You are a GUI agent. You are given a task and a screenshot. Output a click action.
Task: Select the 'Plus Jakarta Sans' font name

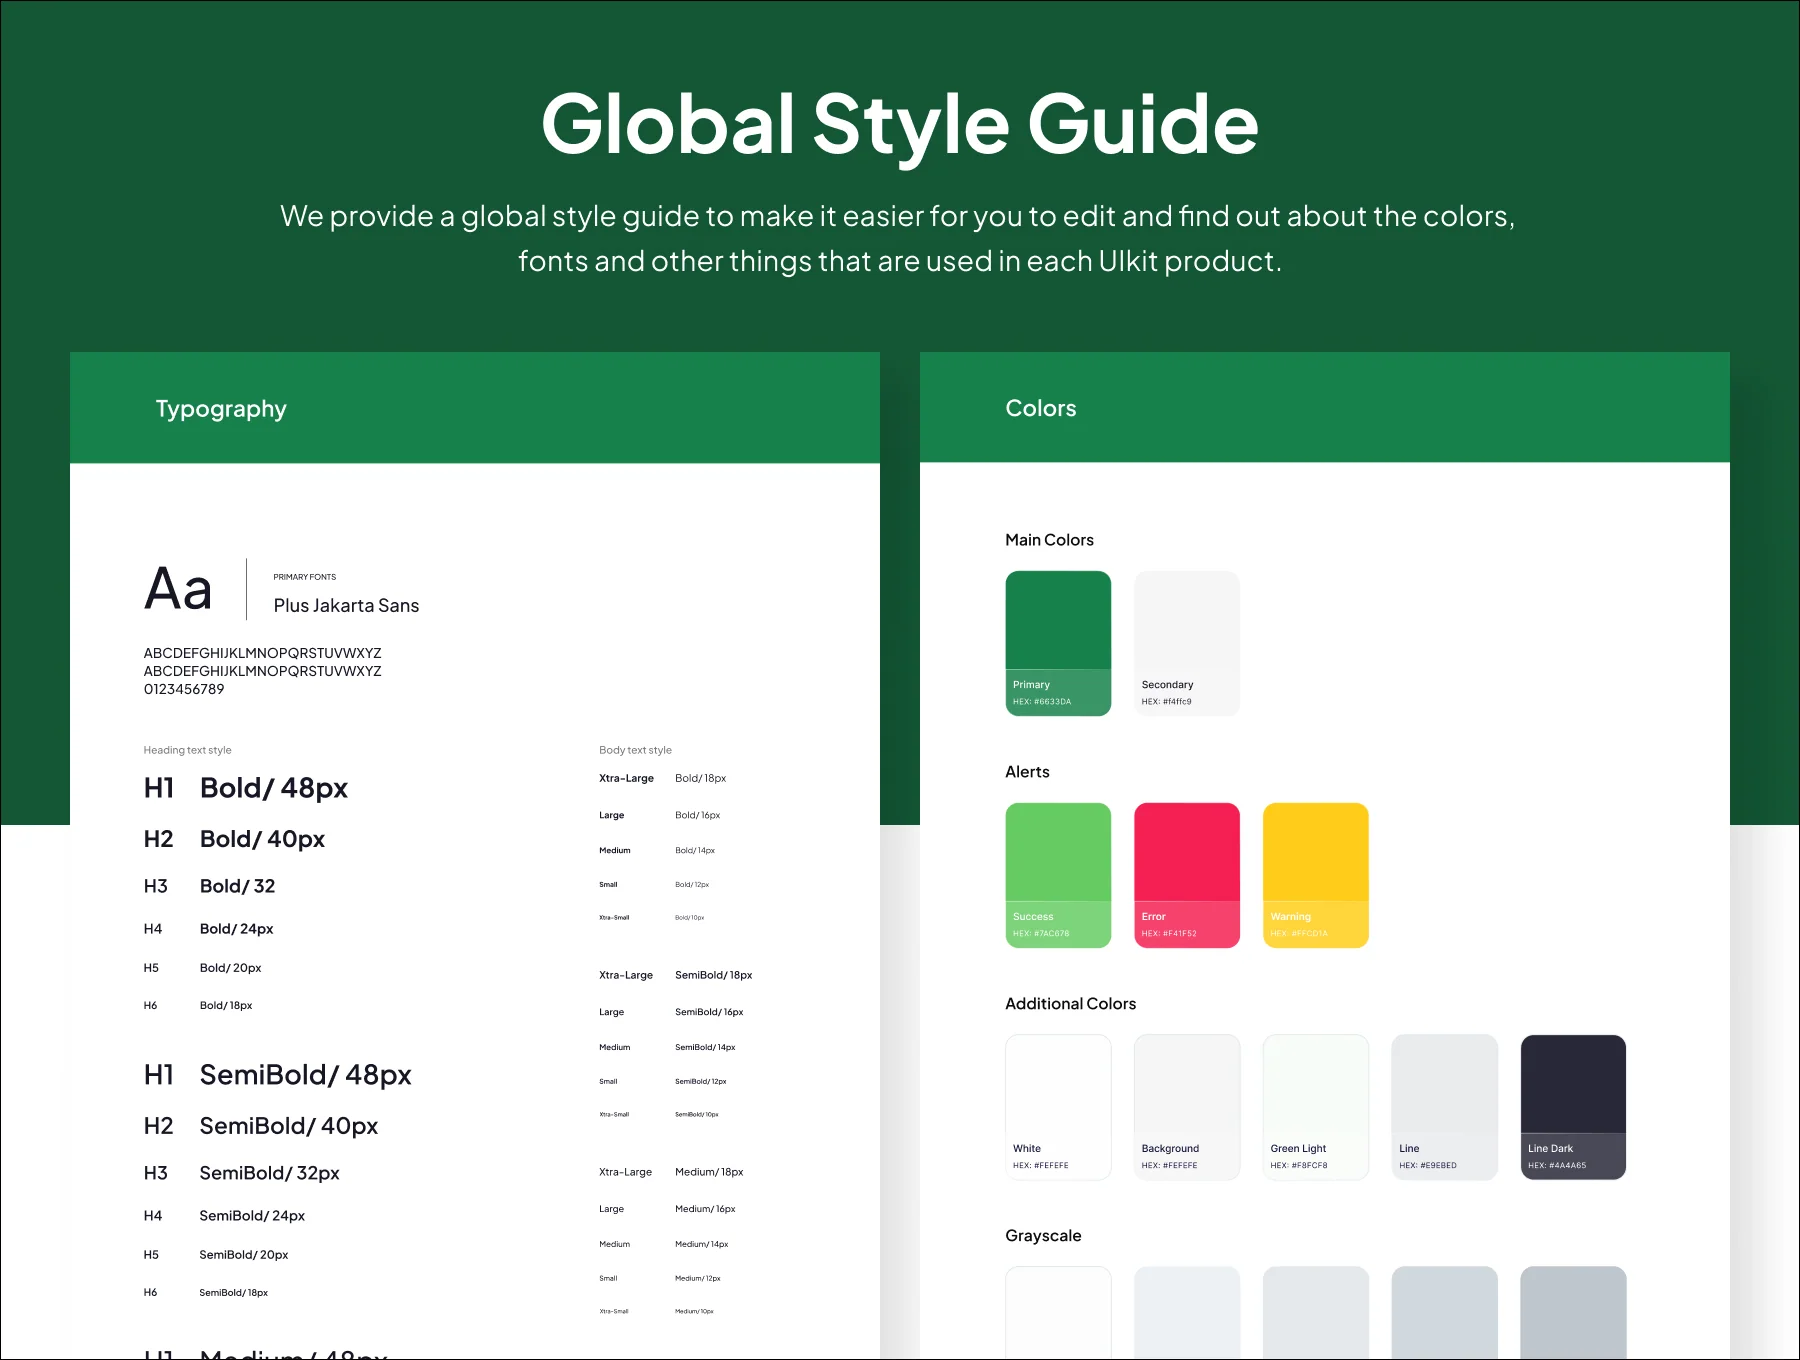(346, 605)
